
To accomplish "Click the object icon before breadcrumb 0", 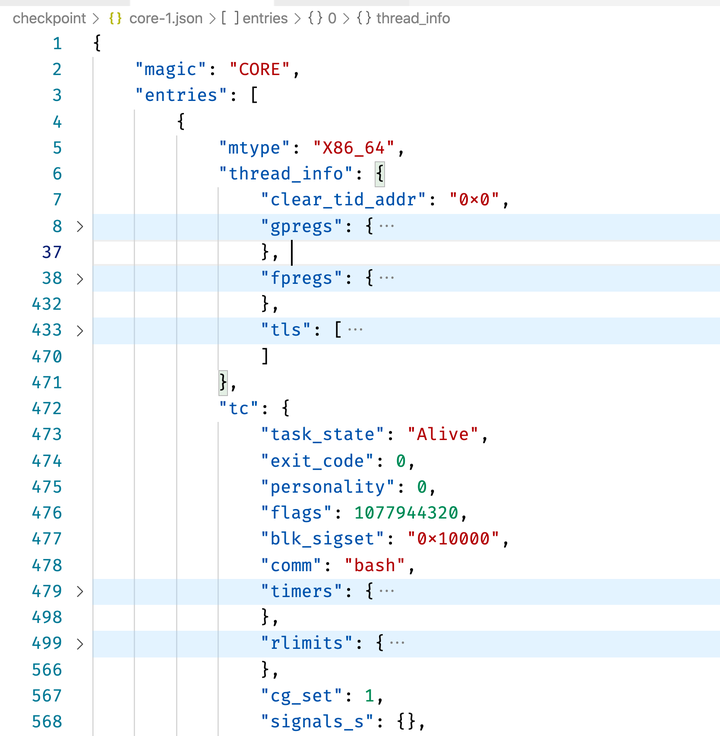I will click(315, 18).
